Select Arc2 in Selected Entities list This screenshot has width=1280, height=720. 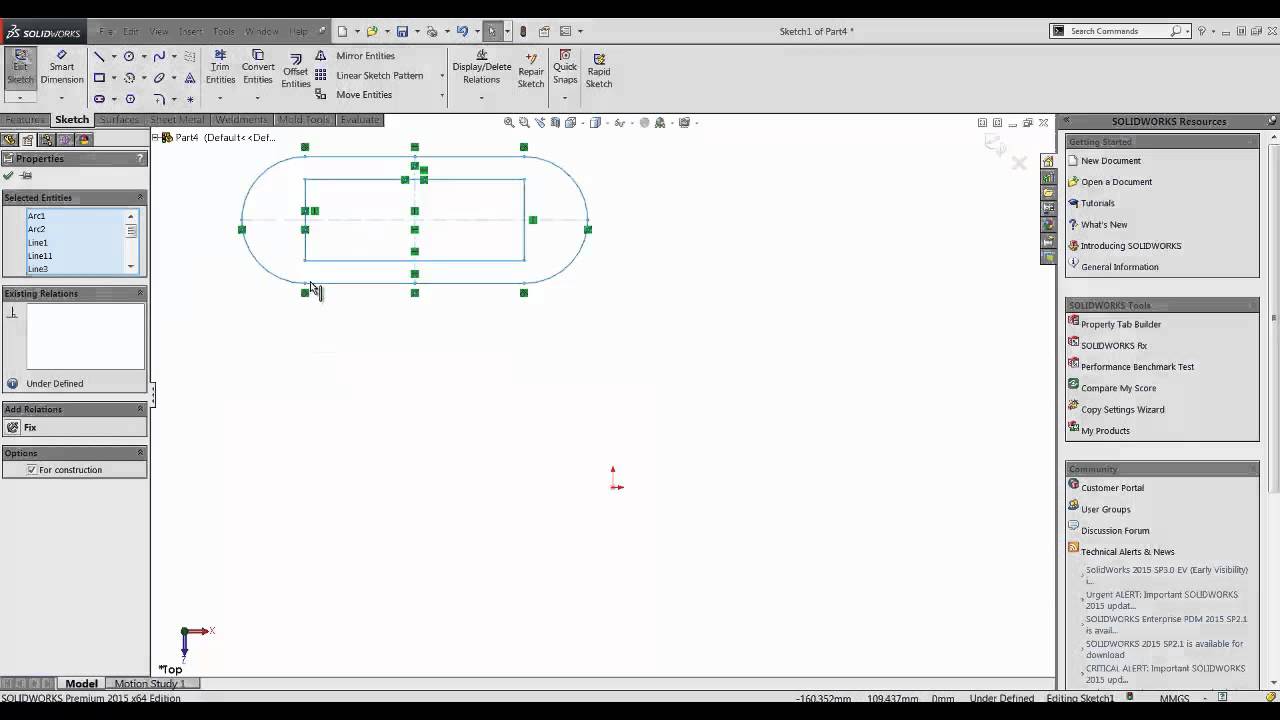38,229
